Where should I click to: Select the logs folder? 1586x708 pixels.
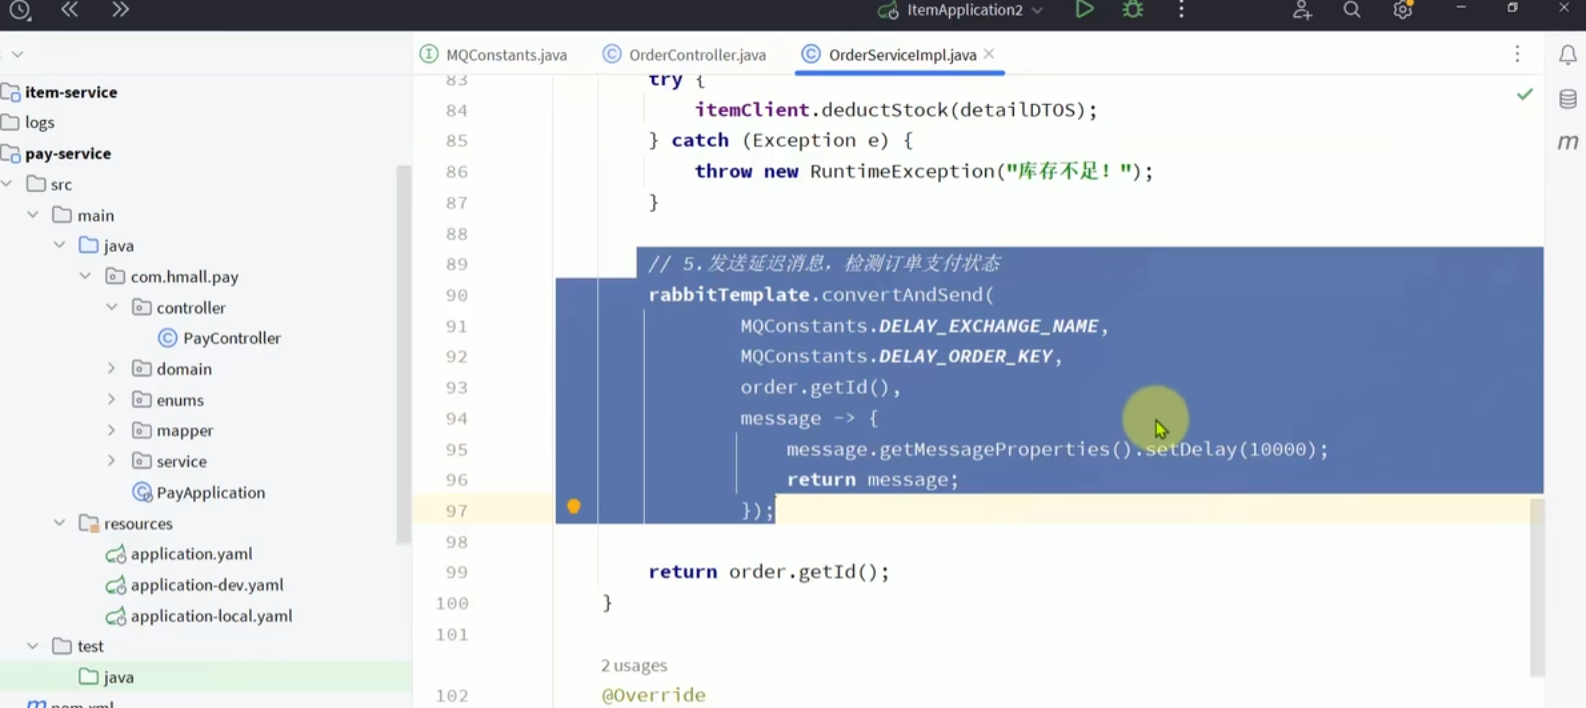tap(39, 122)
